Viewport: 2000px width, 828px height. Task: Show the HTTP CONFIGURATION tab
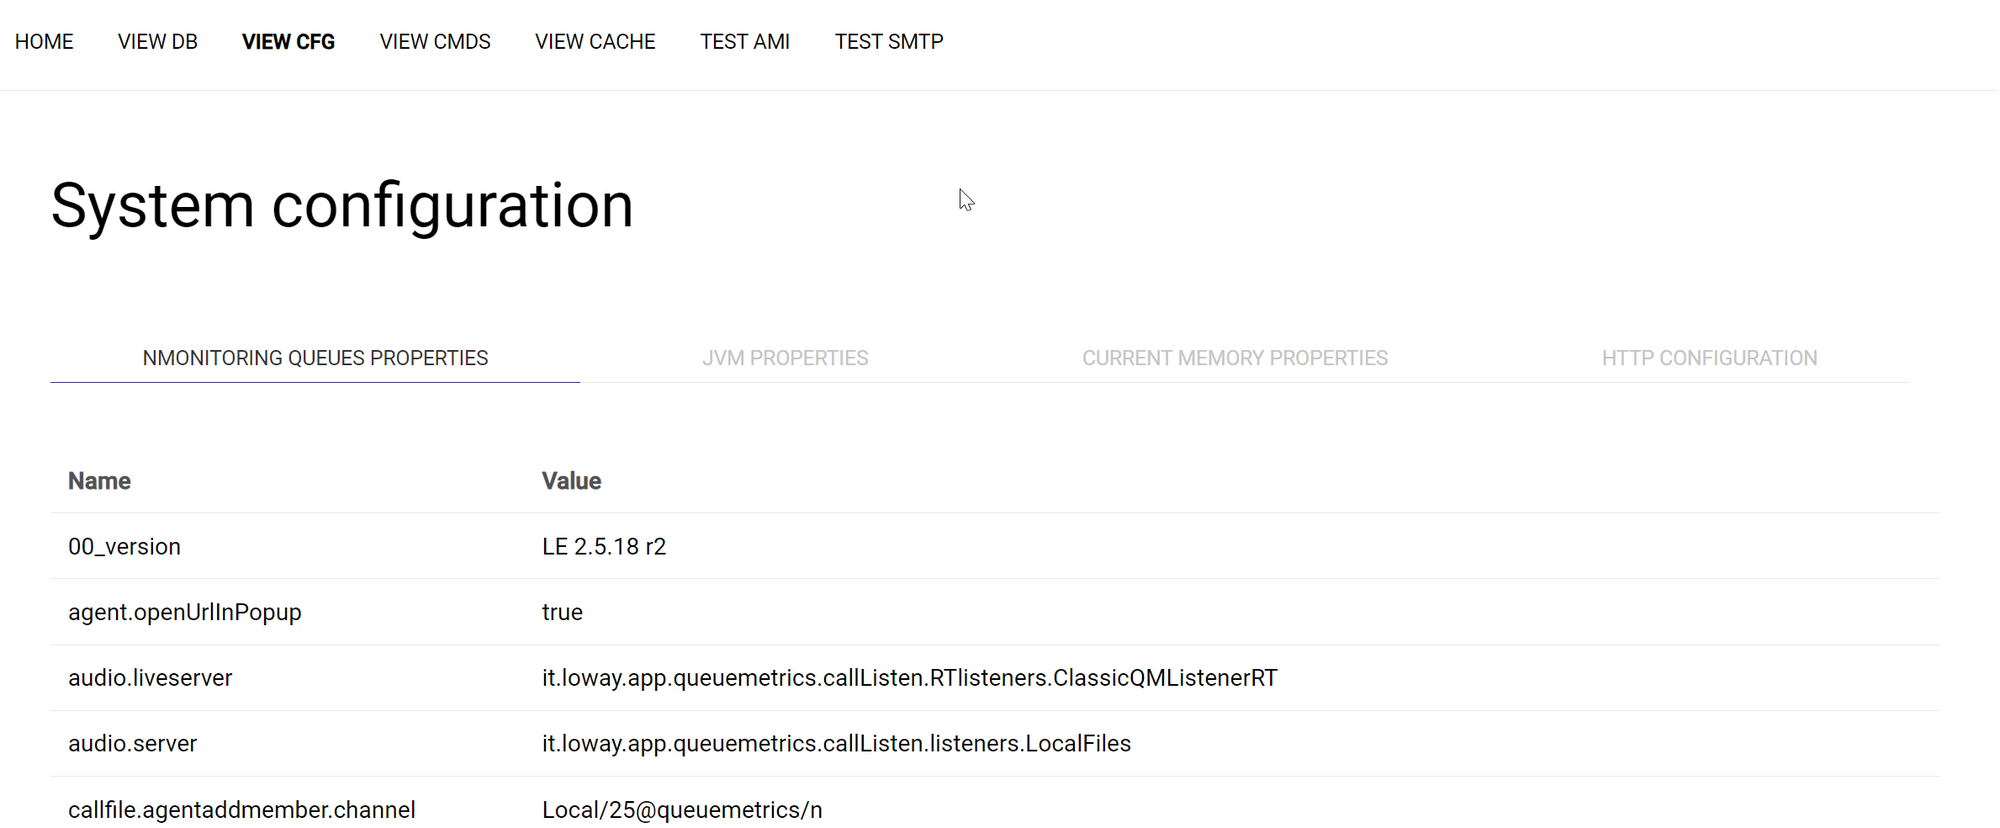coord(1709,358)
